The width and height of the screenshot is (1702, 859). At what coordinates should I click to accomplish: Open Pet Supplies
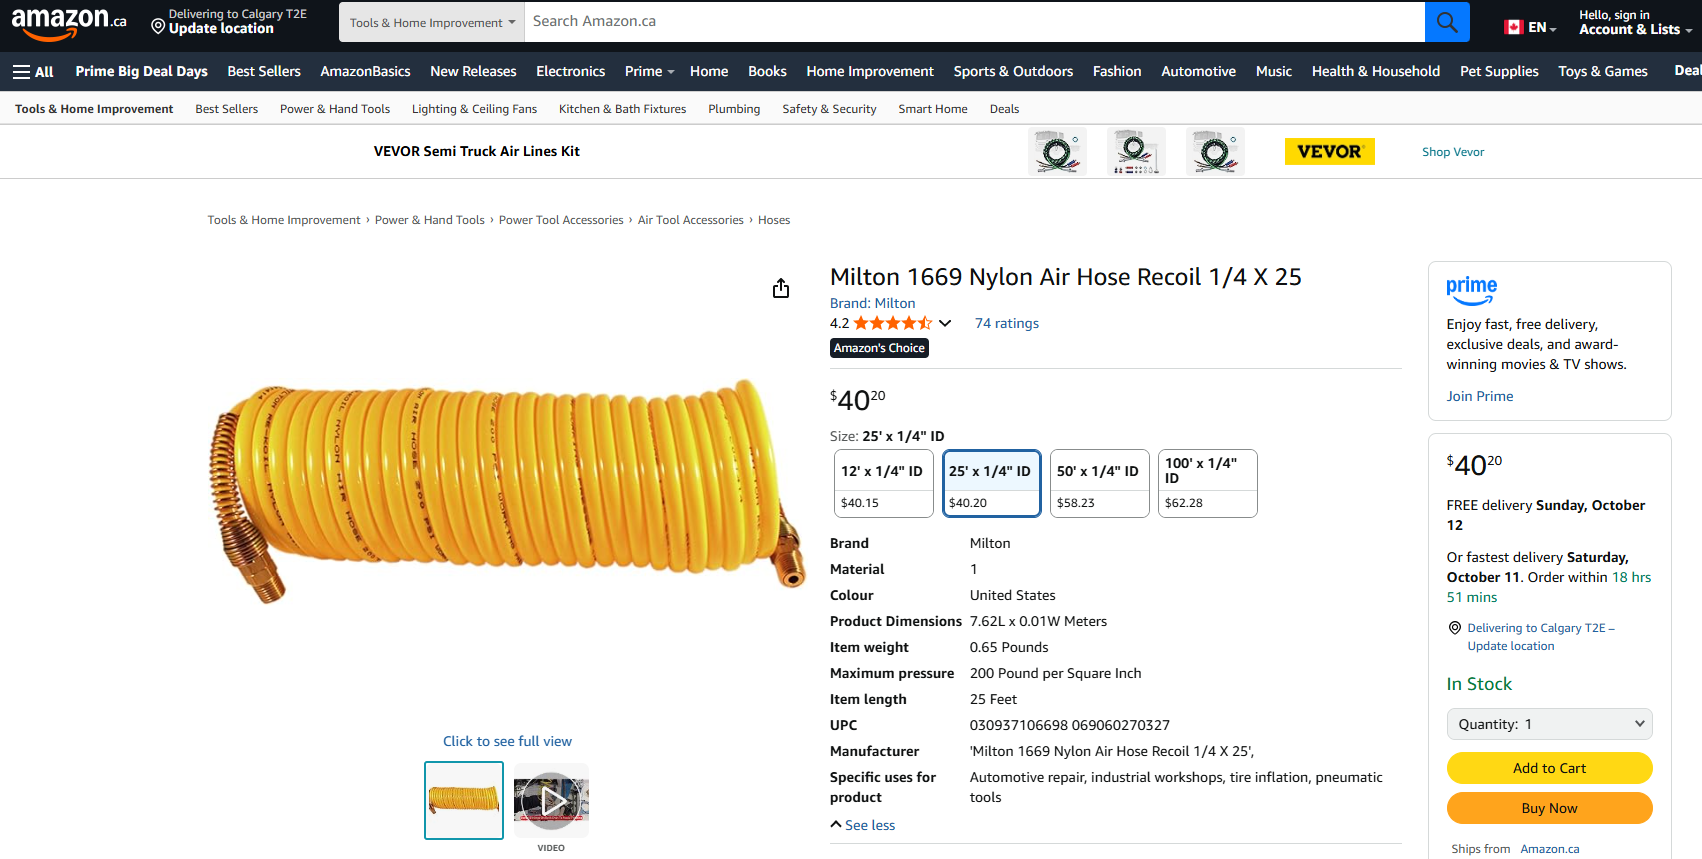click(1499, 71)
